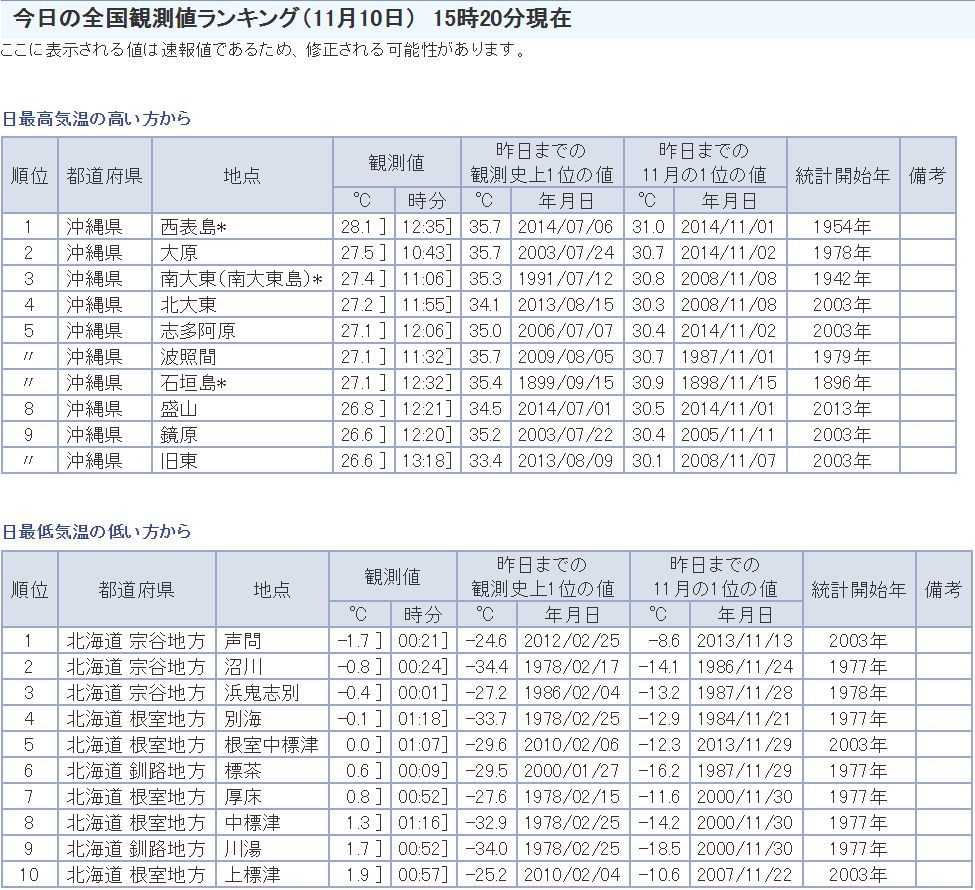
Task: Click the station name 別海
Action: 243,720
